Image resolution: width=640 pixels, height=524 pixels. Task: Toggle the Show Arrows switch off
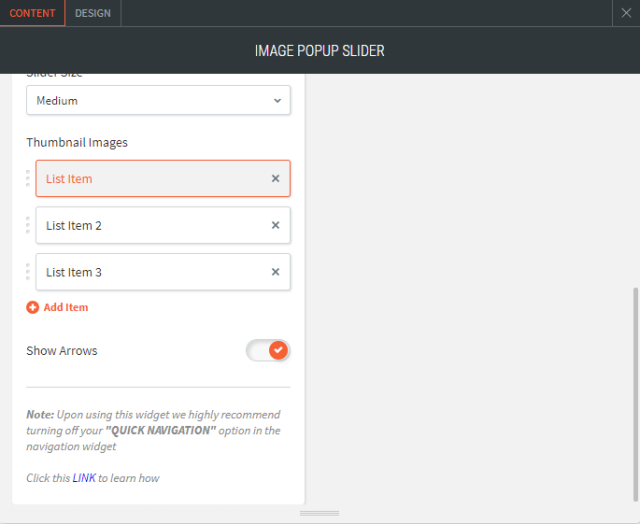click(268, 351)
